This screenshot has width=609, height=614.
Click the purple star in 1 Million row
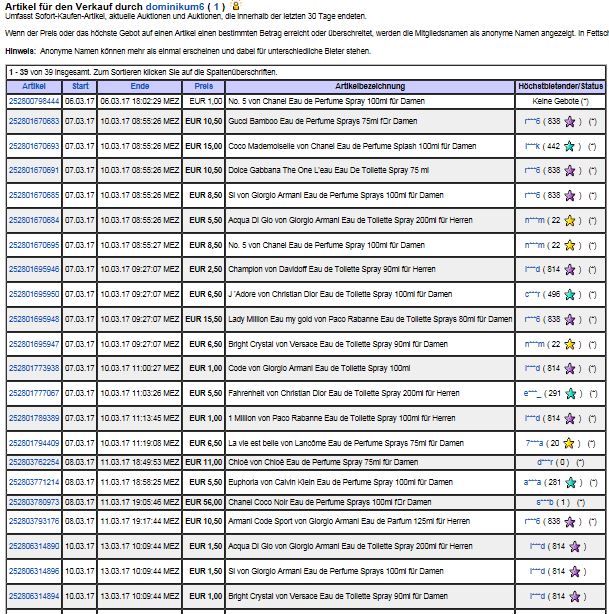coord(570,419)
